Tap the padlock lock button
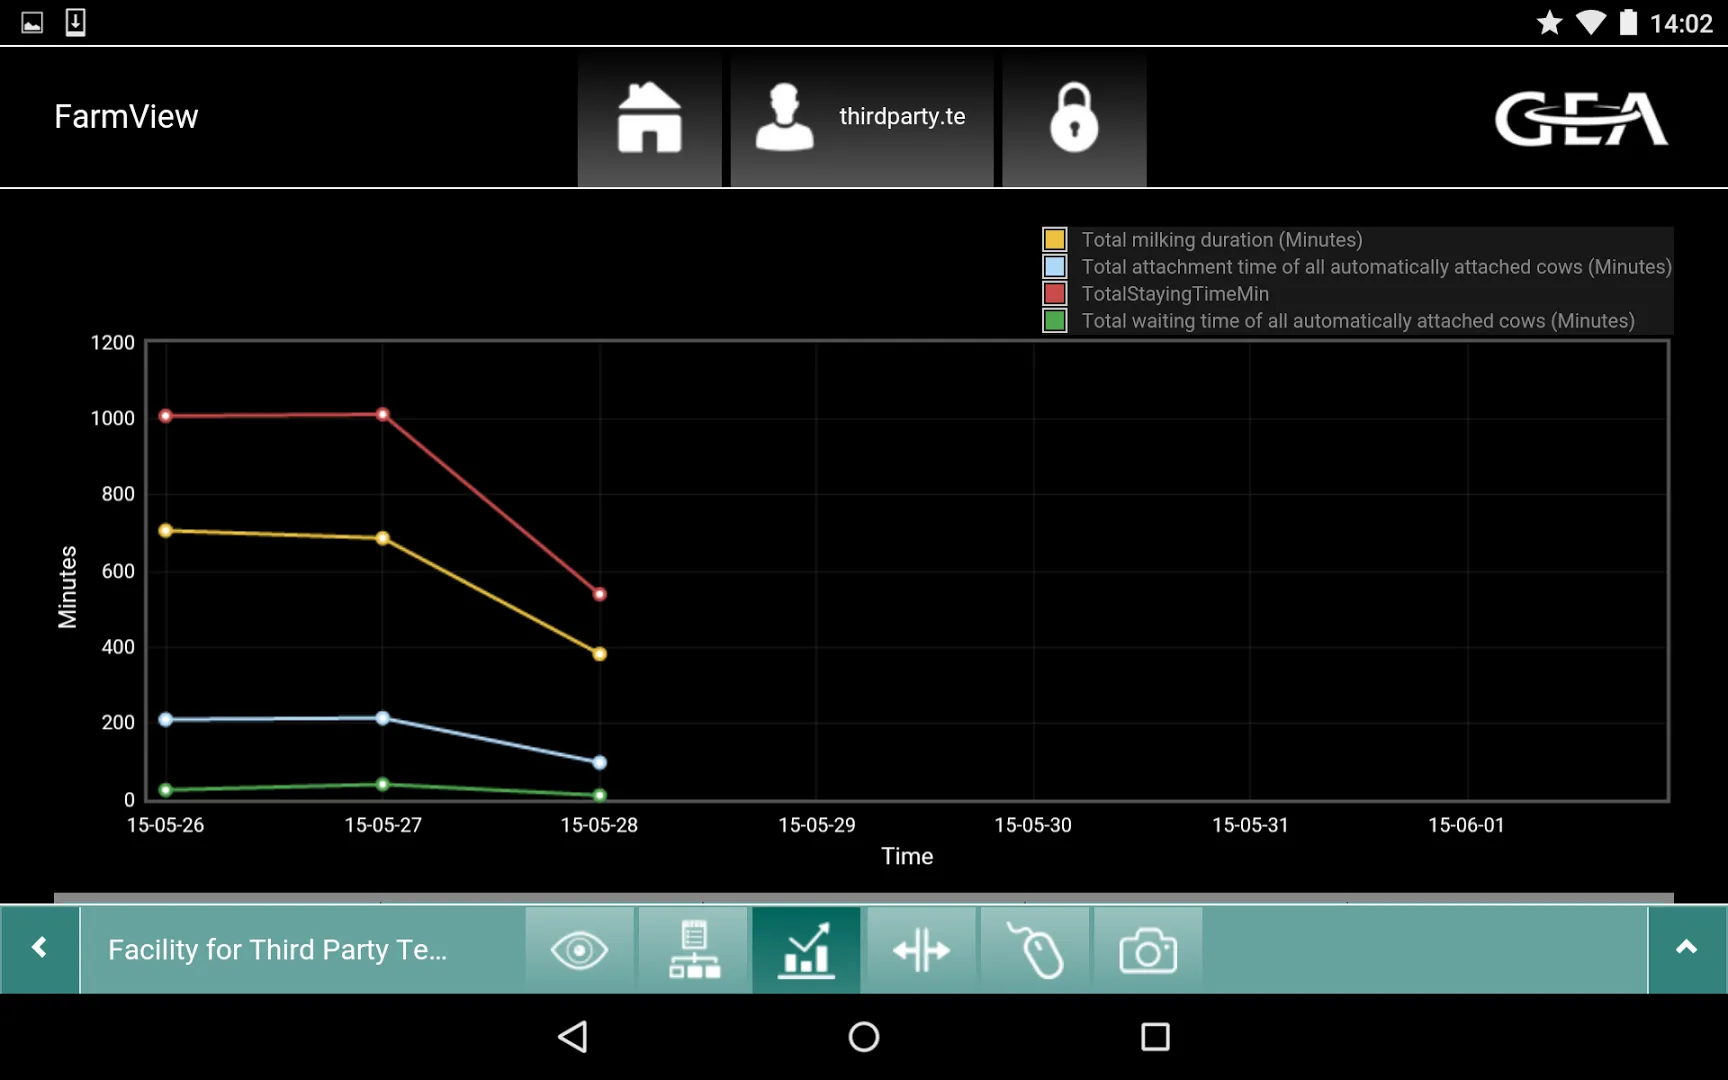The width and height of the screenshot is (1728, 1080). pos(1074,121)
